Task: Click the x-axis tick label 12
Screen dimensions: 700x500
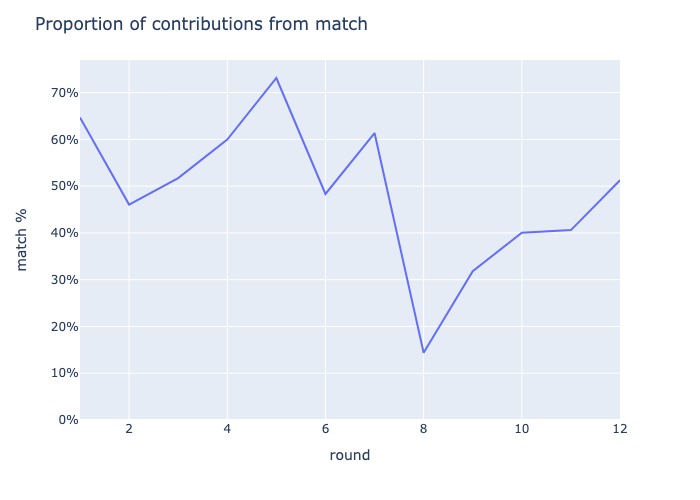Action: click(620, 429)
